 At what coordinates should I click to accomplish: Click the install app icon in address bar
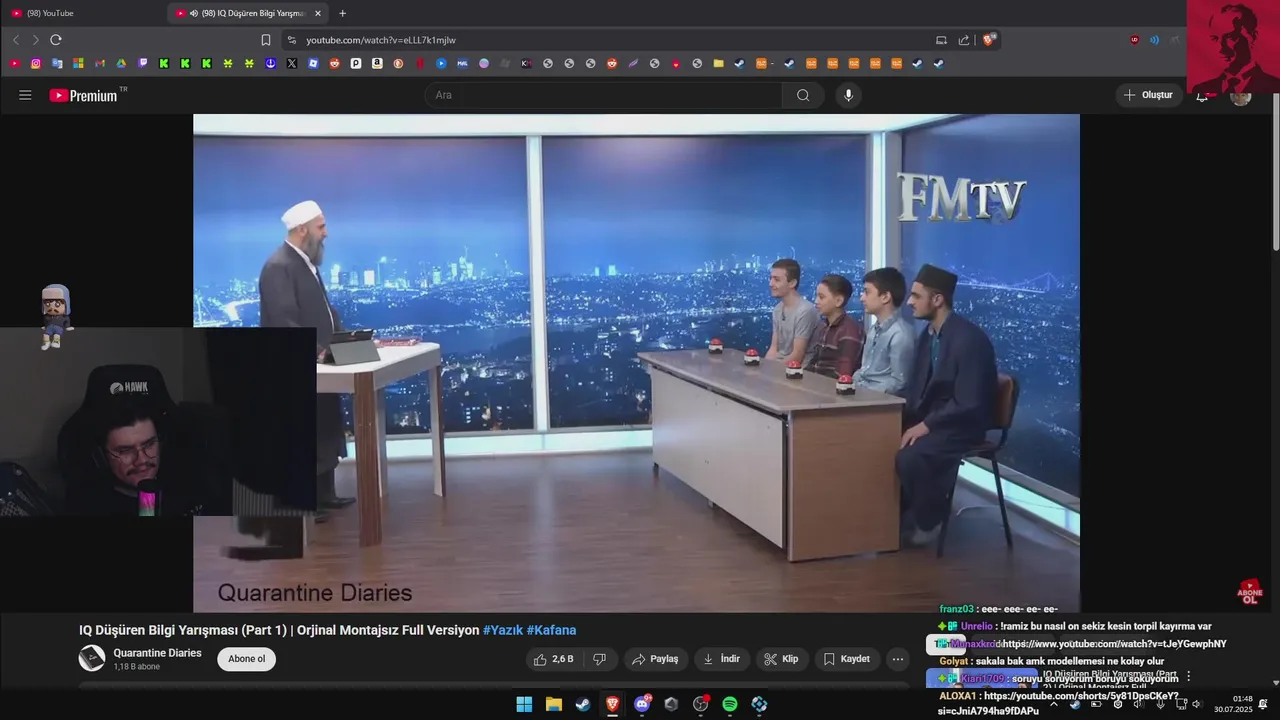(x=941, y=40)
